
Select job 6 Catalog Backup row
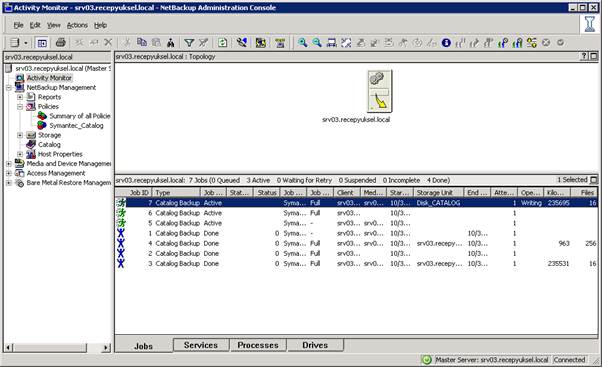[x=357, y=213]
